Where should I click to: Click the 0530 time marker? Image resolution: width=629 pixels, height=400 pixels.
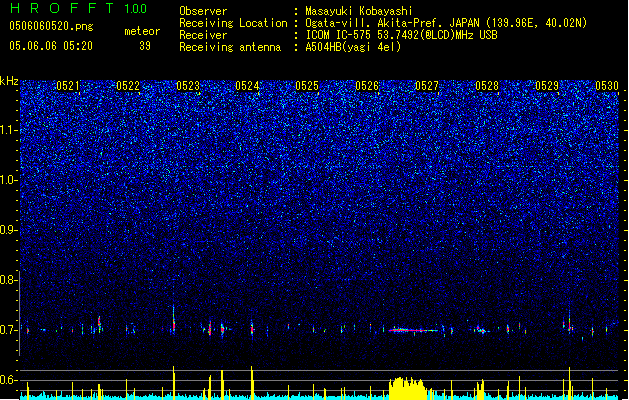click(607, 86)
